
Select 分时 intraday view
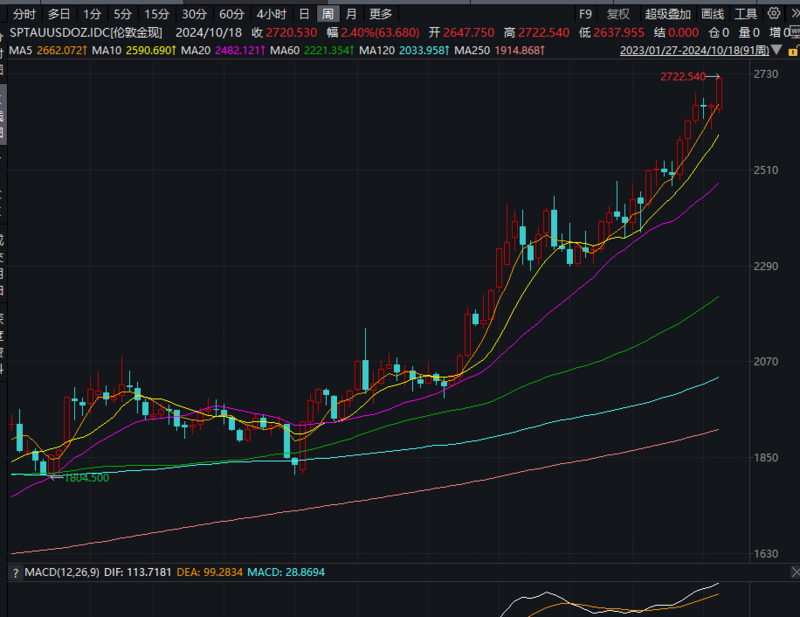[x=24, y=14]
